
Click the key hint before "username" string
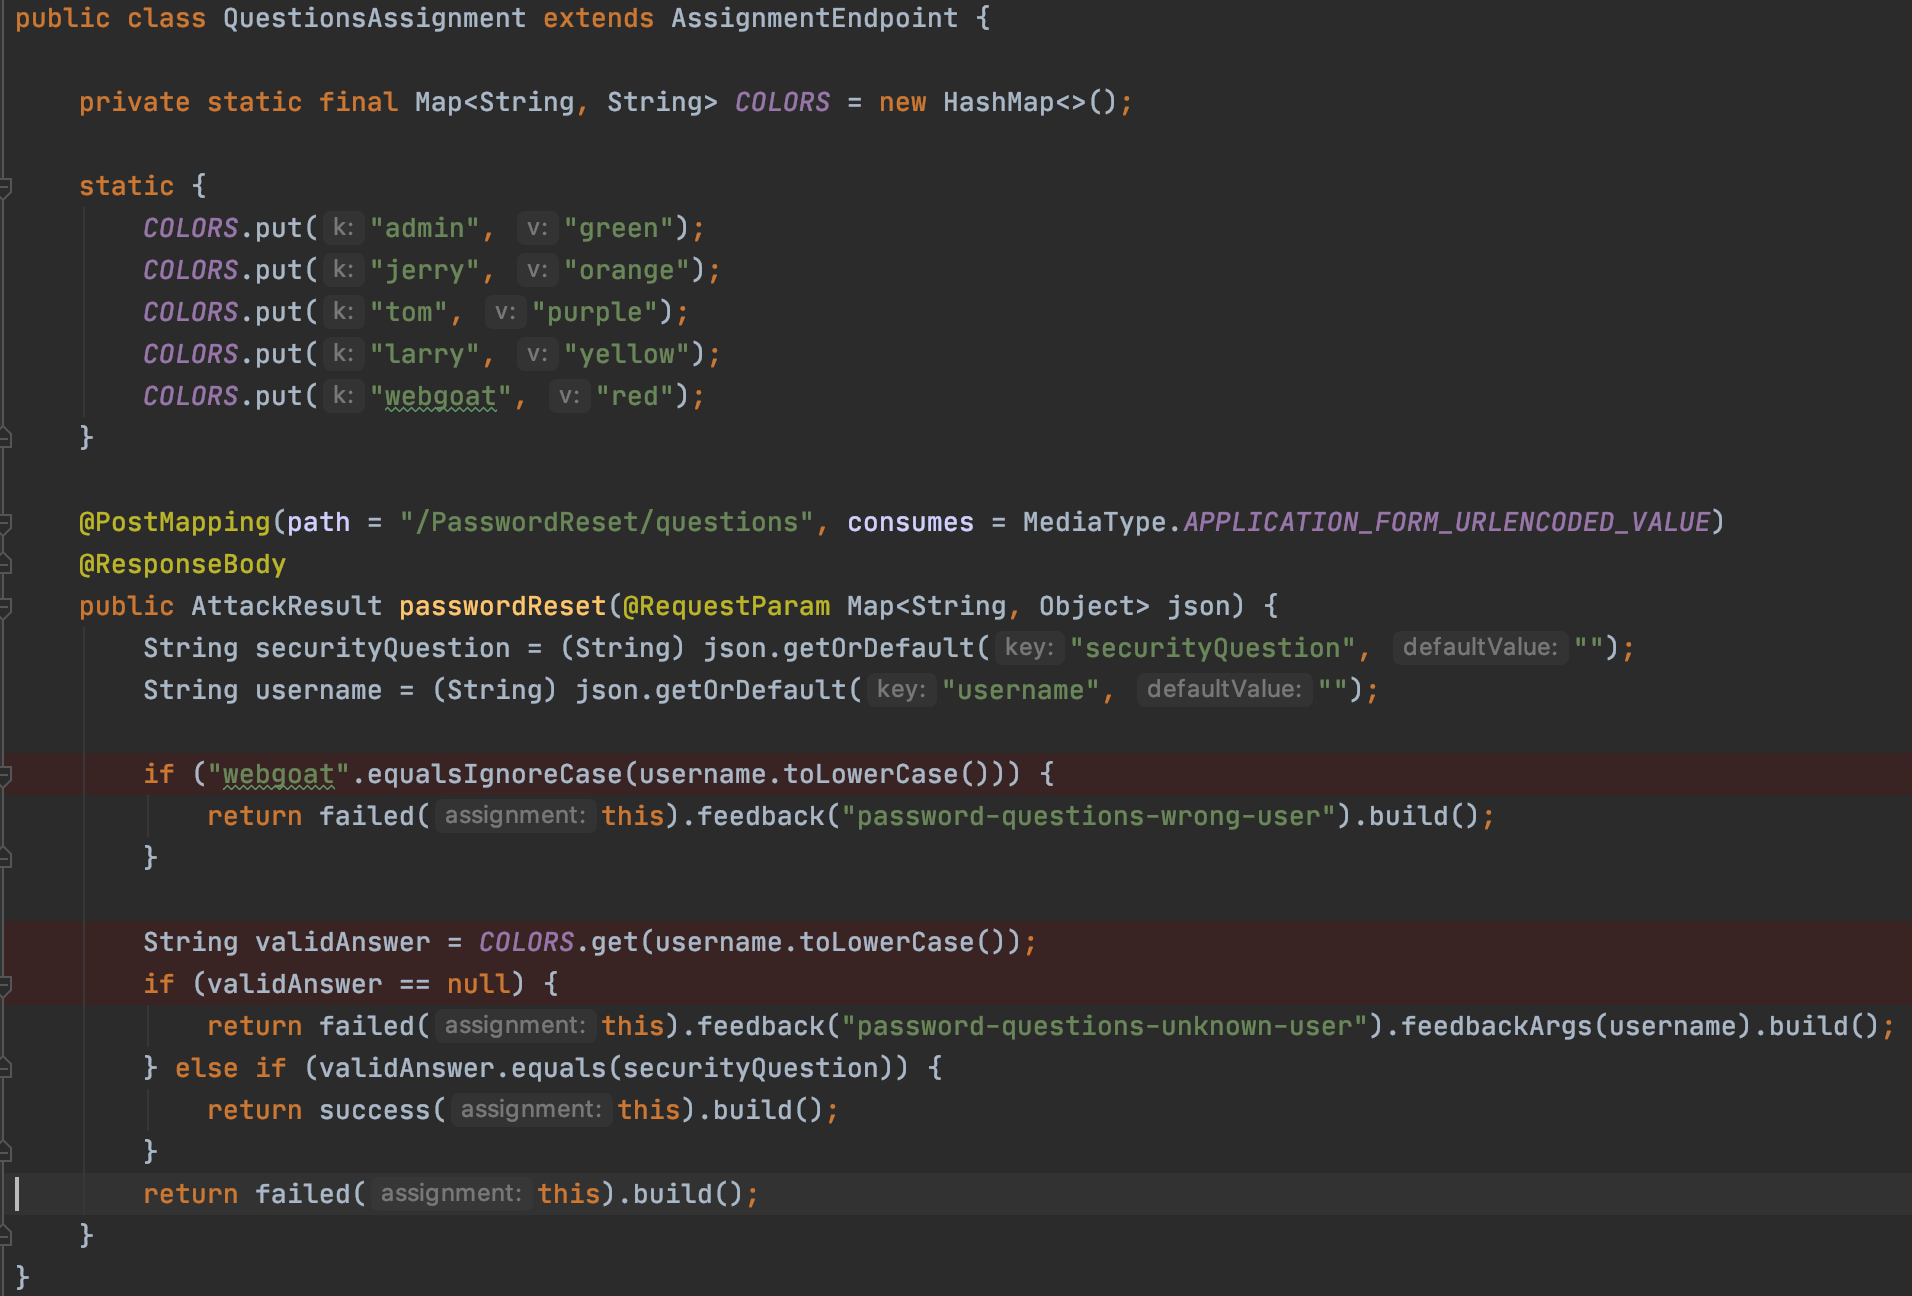click(x=901, y=690)
